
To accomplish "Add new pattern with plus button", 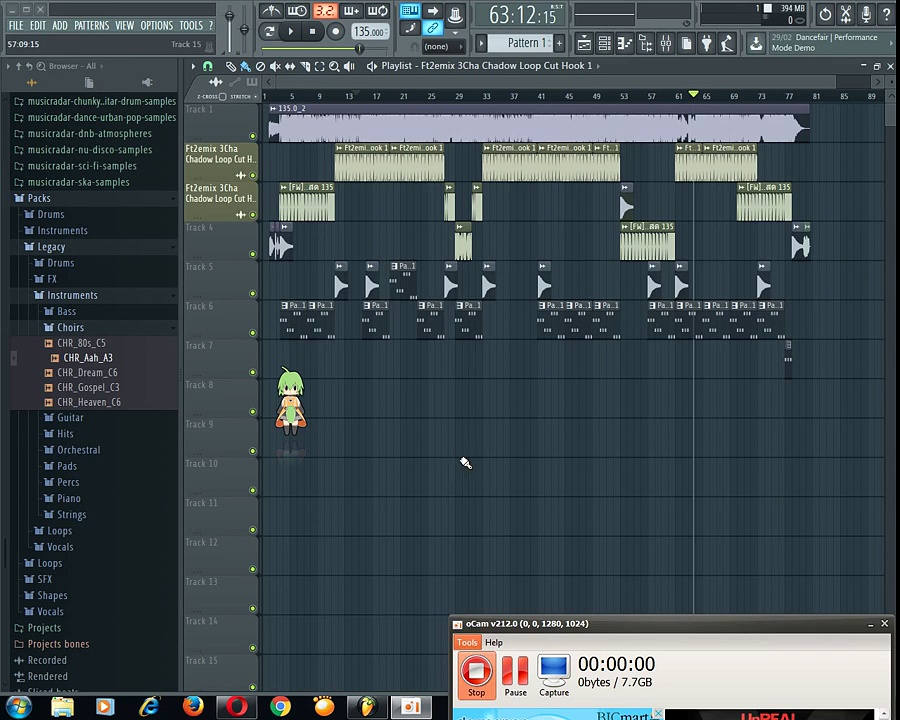I will click(559, 43).
